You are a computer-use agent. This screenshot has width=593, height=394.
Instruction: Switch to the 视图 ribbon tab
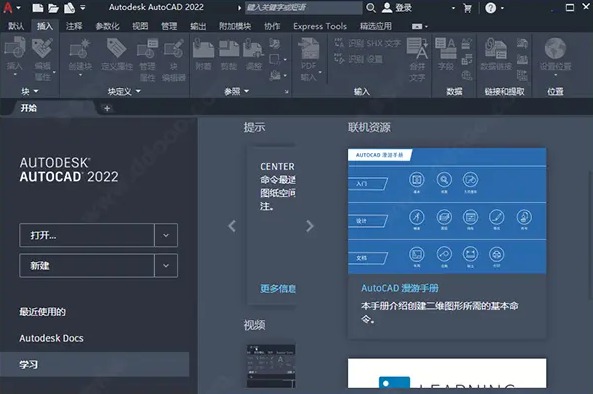pos(140,26)
